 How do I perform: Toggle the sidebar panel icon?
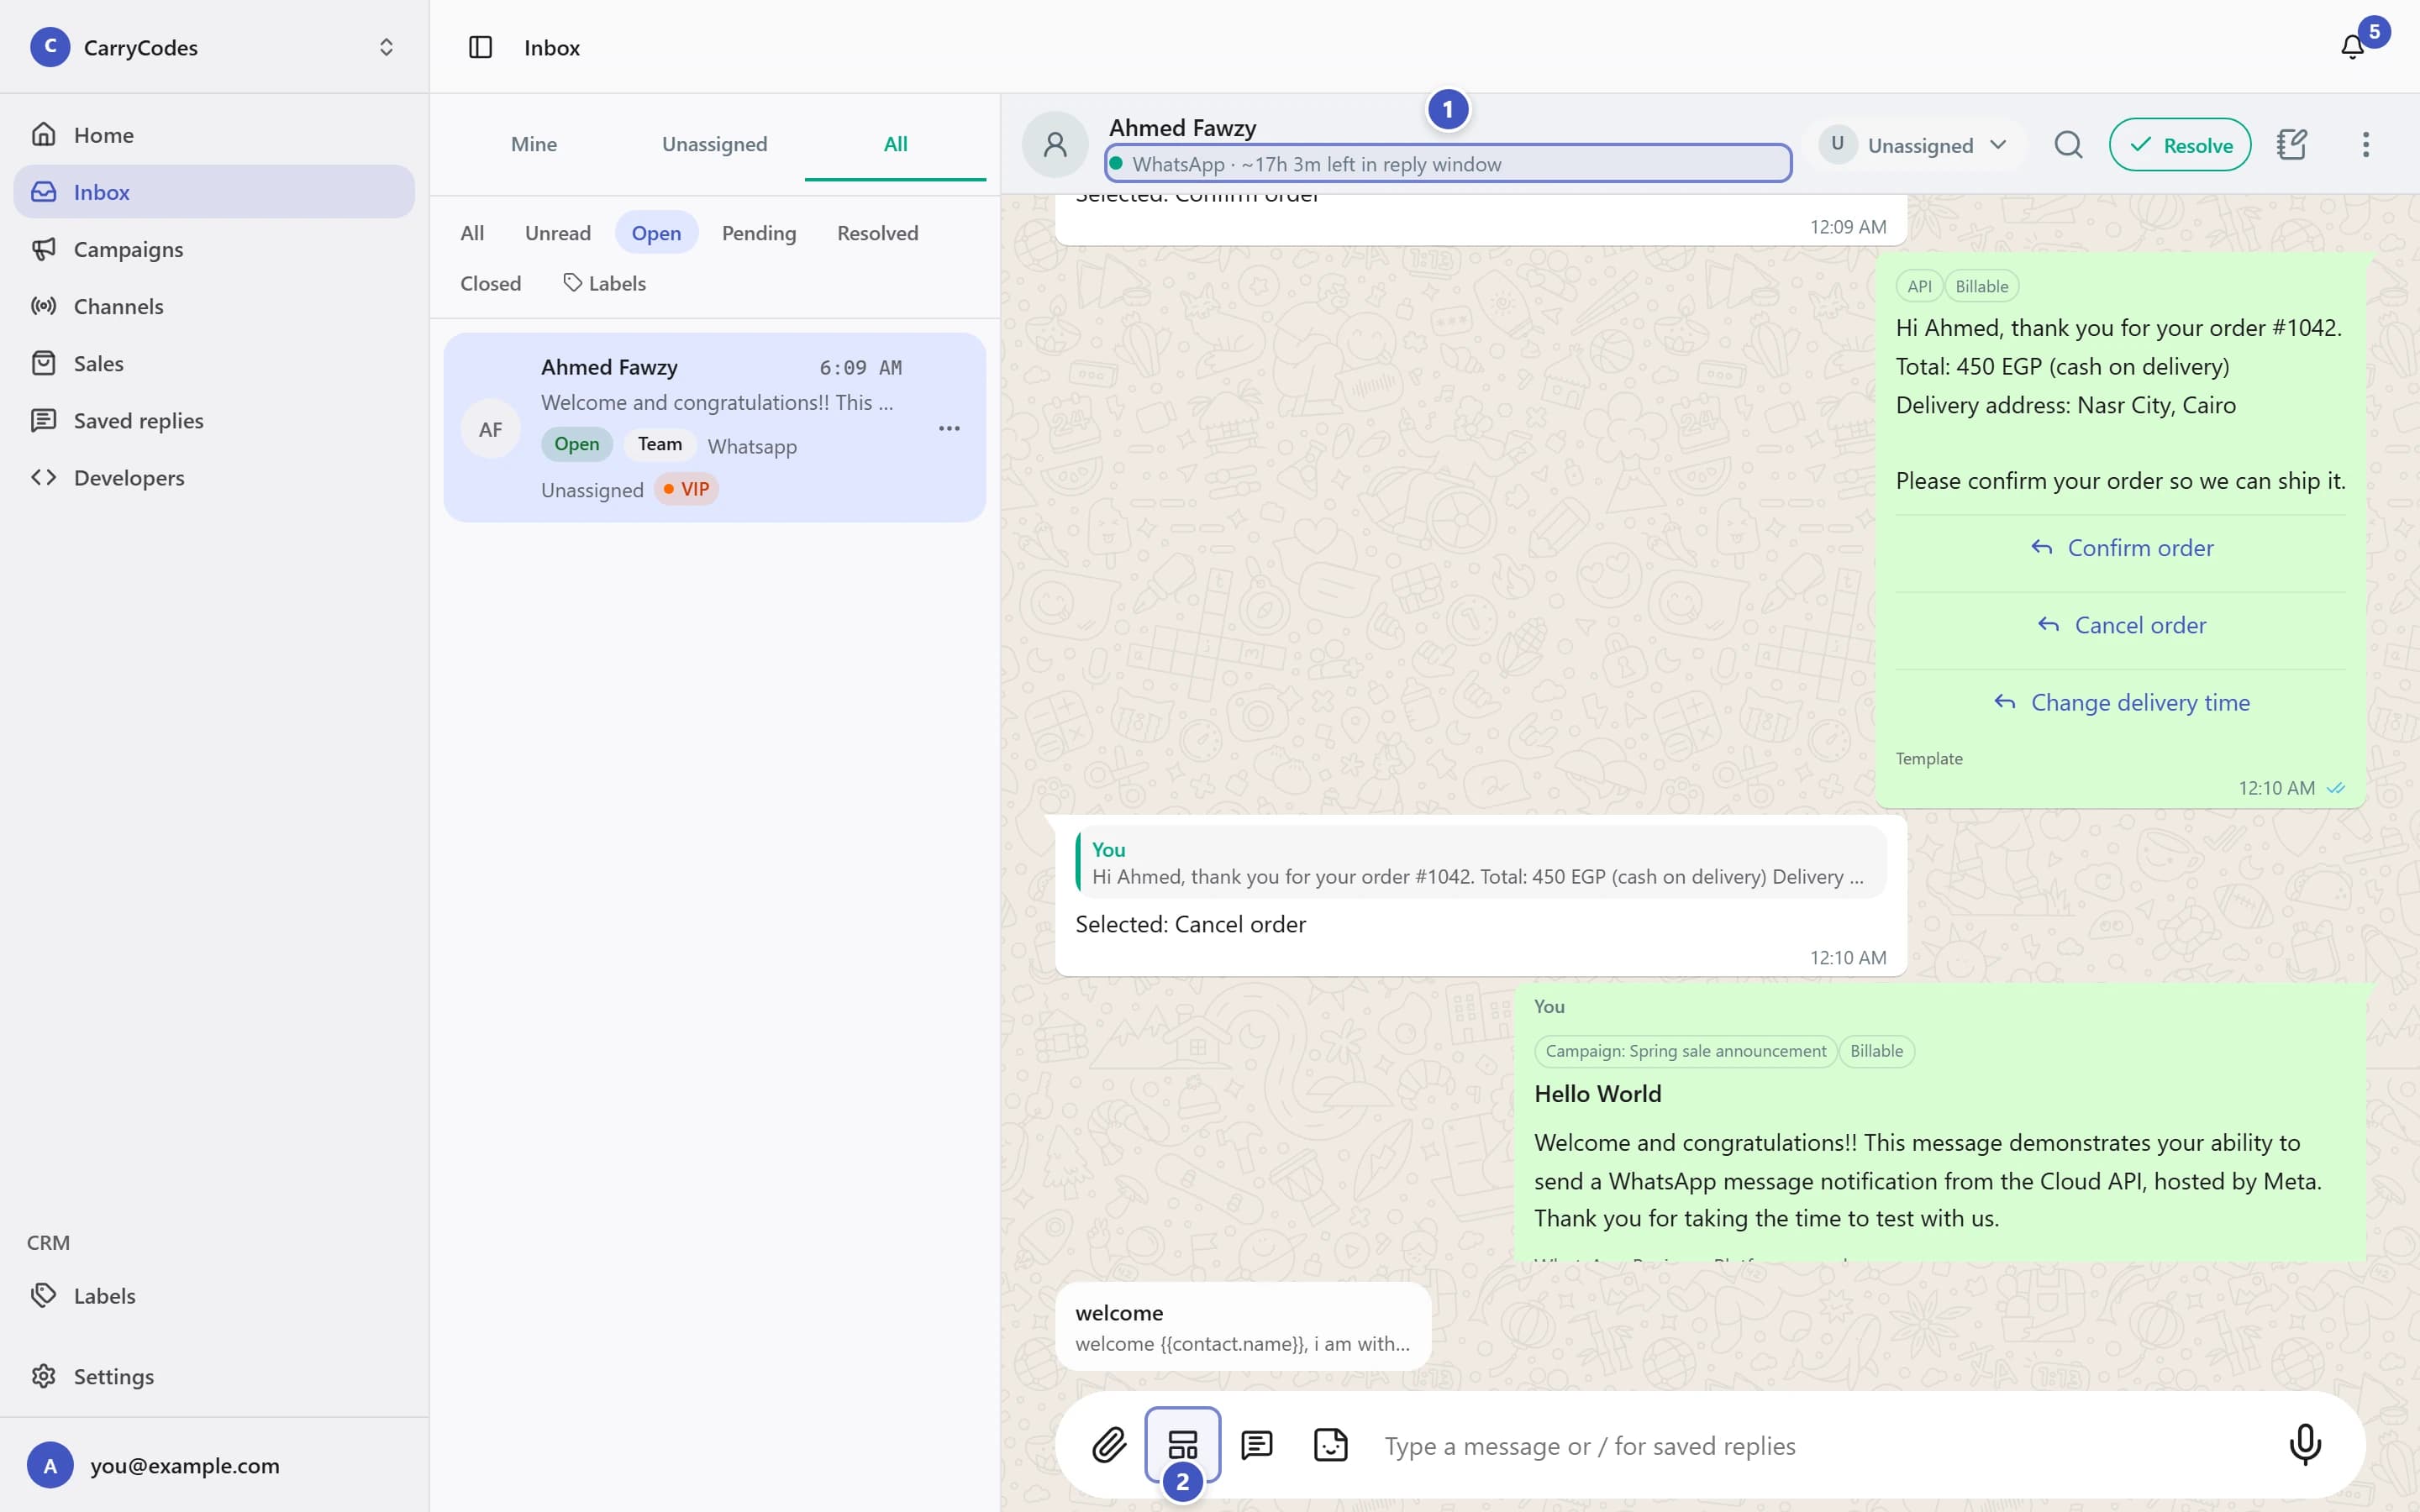[x=480, y=47]
